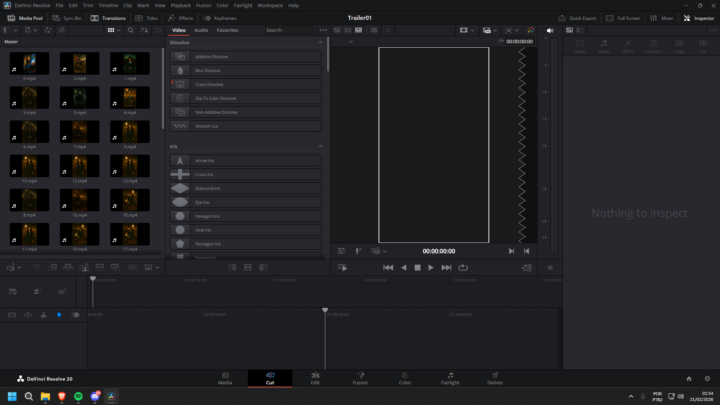The width and height of the screenshot is (720, 405).
Task: Switch to the Audio transitions tab
Action: pyautogui.click(x=201, y=30)
